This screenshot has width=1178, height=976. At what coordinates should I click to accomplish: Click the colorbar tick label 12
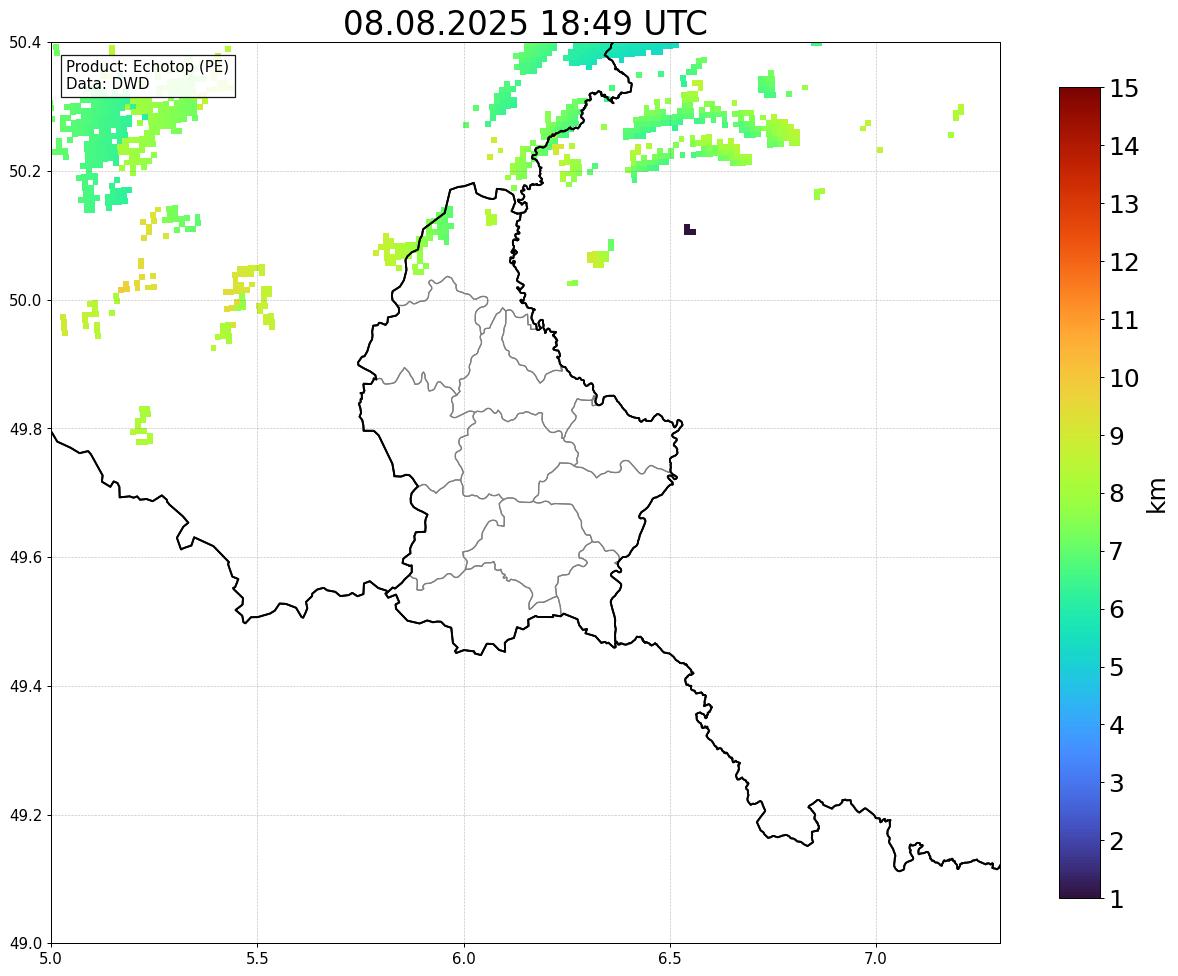1124,262
